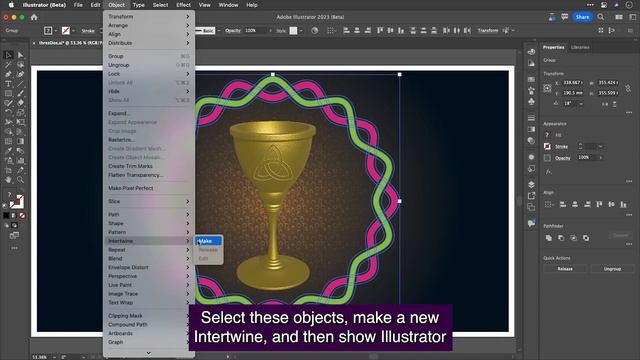Open the comments icon beside Share

point(564,17)
